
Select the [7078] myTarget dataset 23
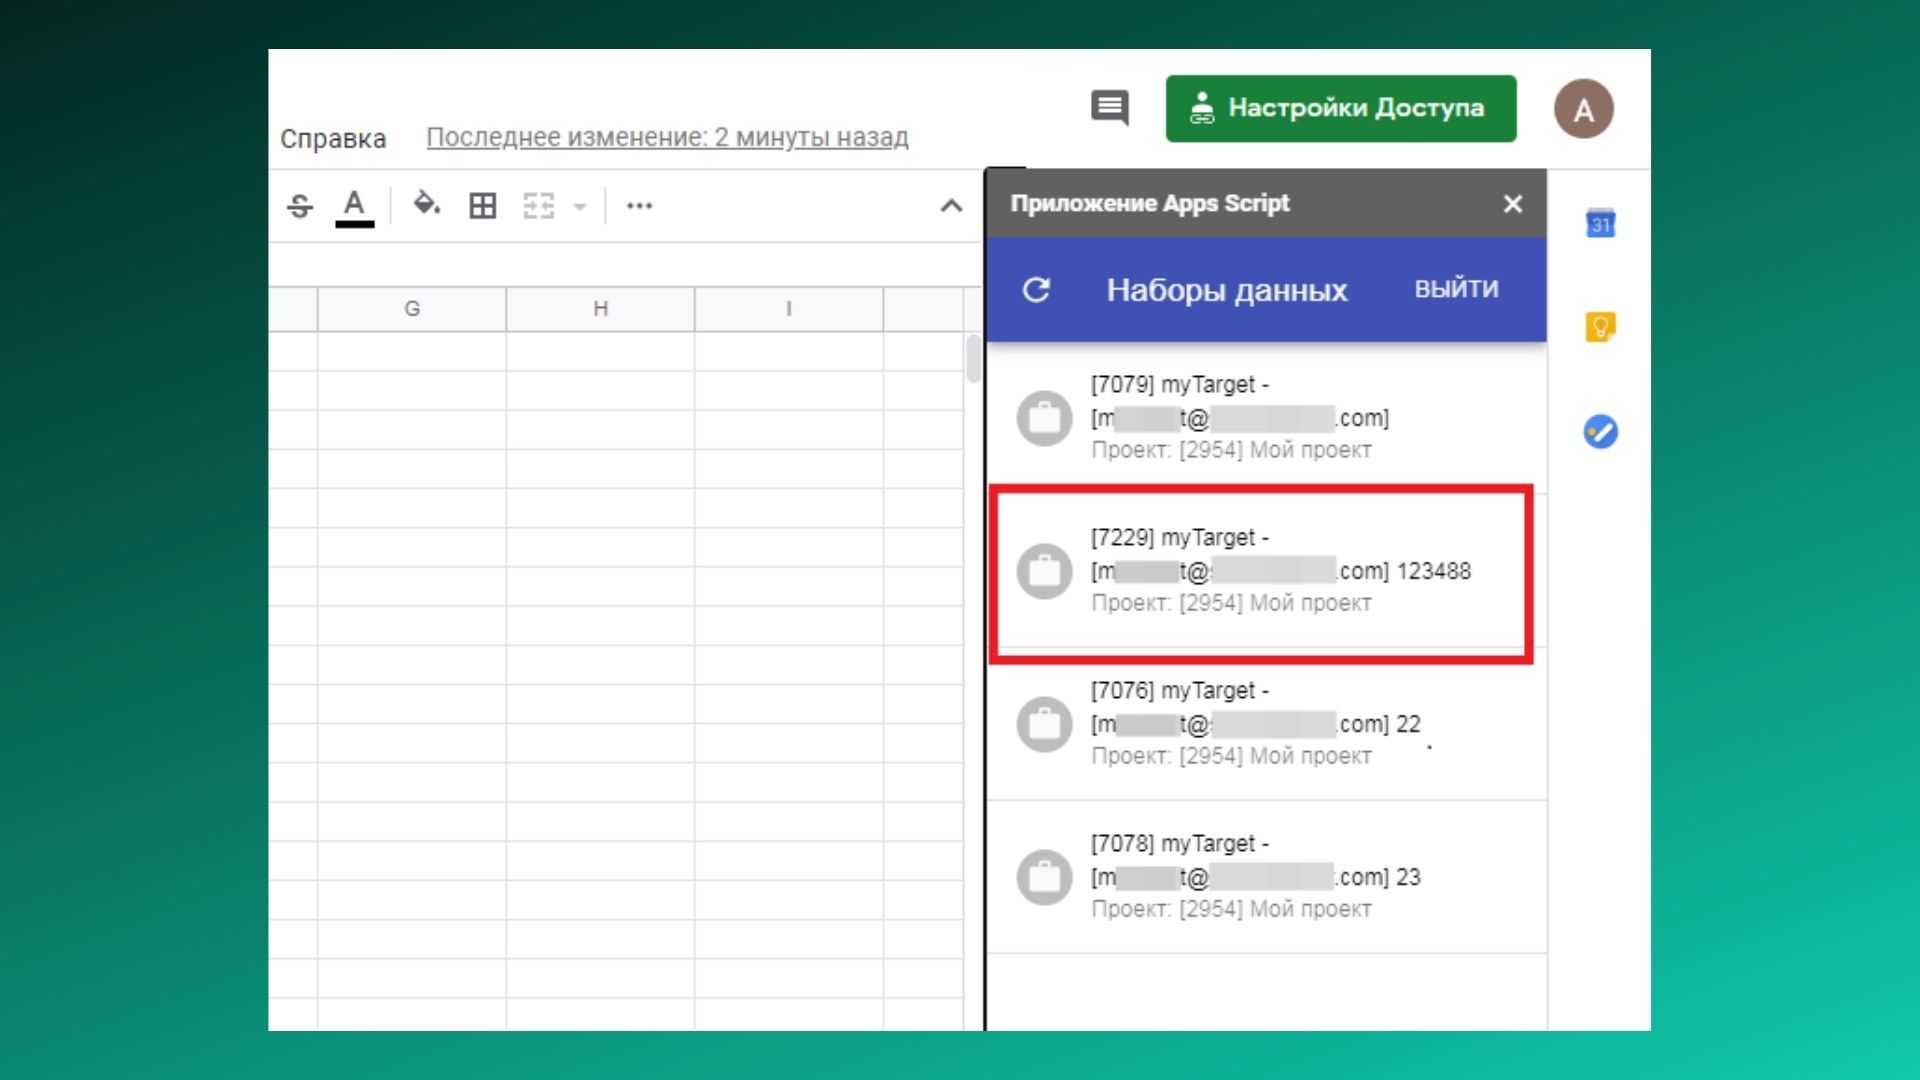click(1267, 877)
